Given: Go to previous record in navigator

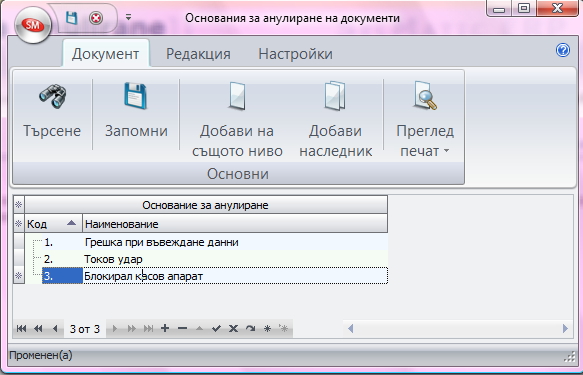Looking at the screenshot, I should [x=55, y=329].
